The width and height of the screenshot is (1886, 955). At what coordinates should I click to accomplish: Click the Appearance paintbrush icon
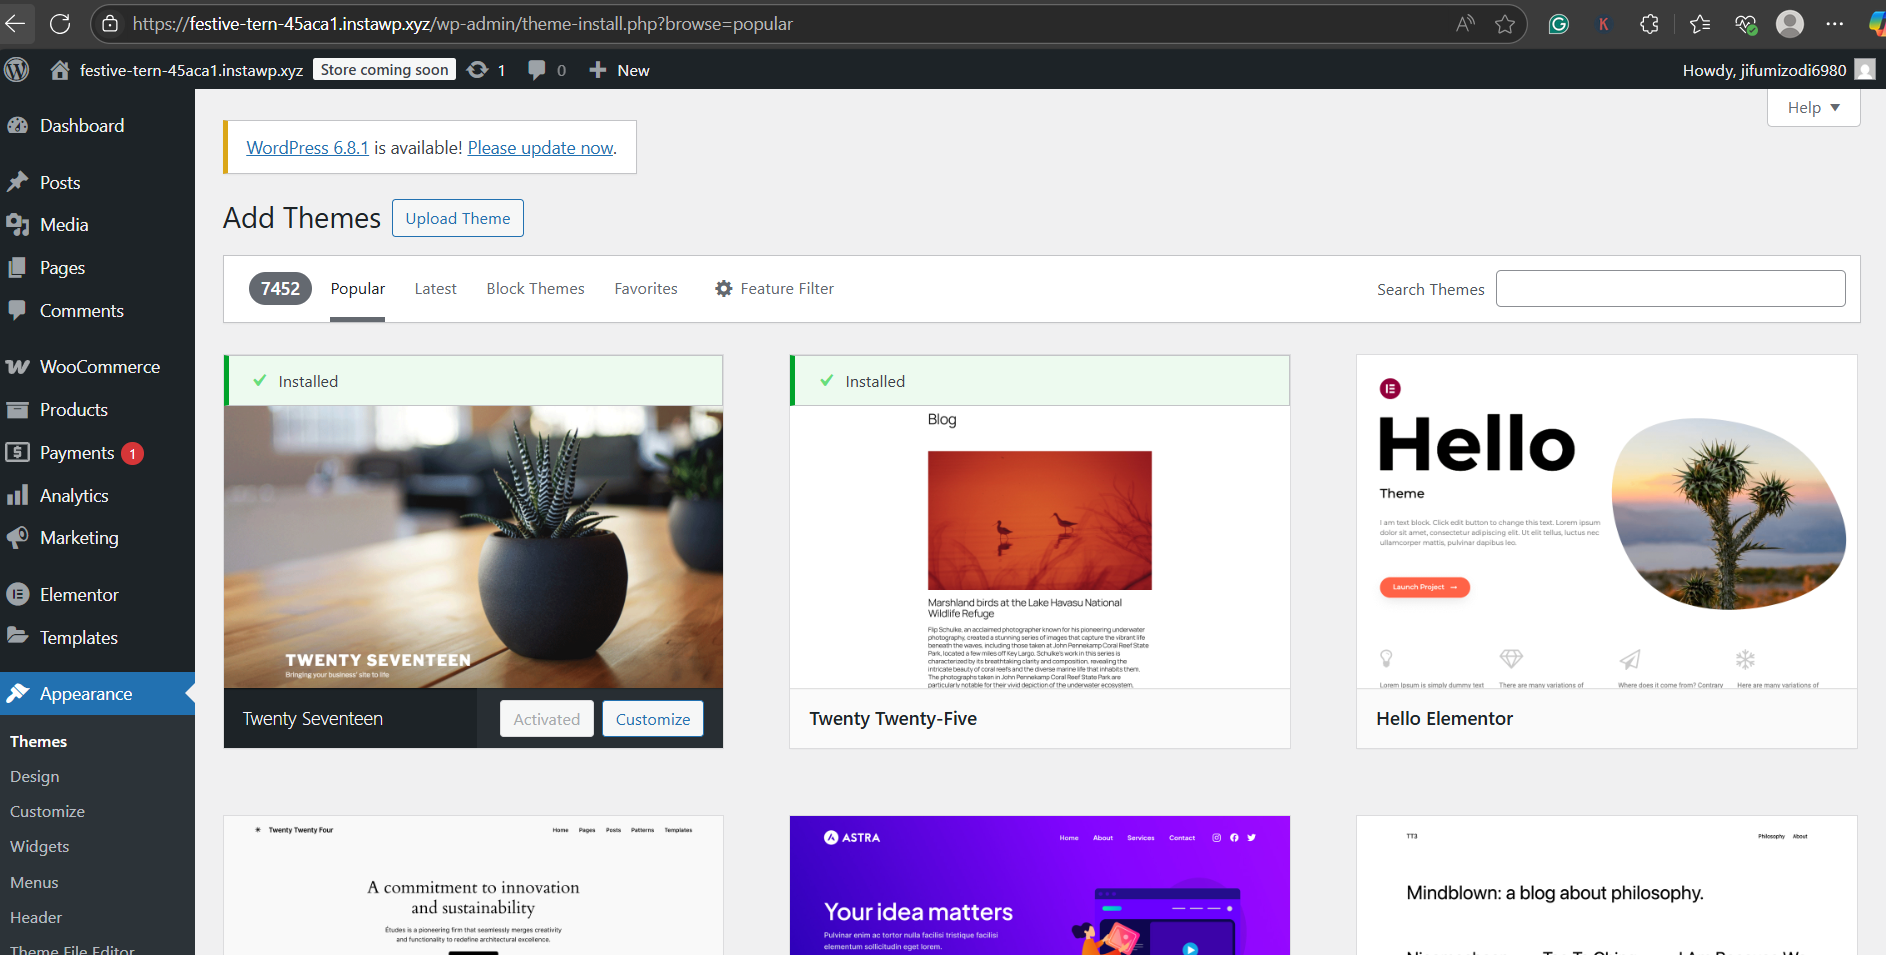(18, 694)
